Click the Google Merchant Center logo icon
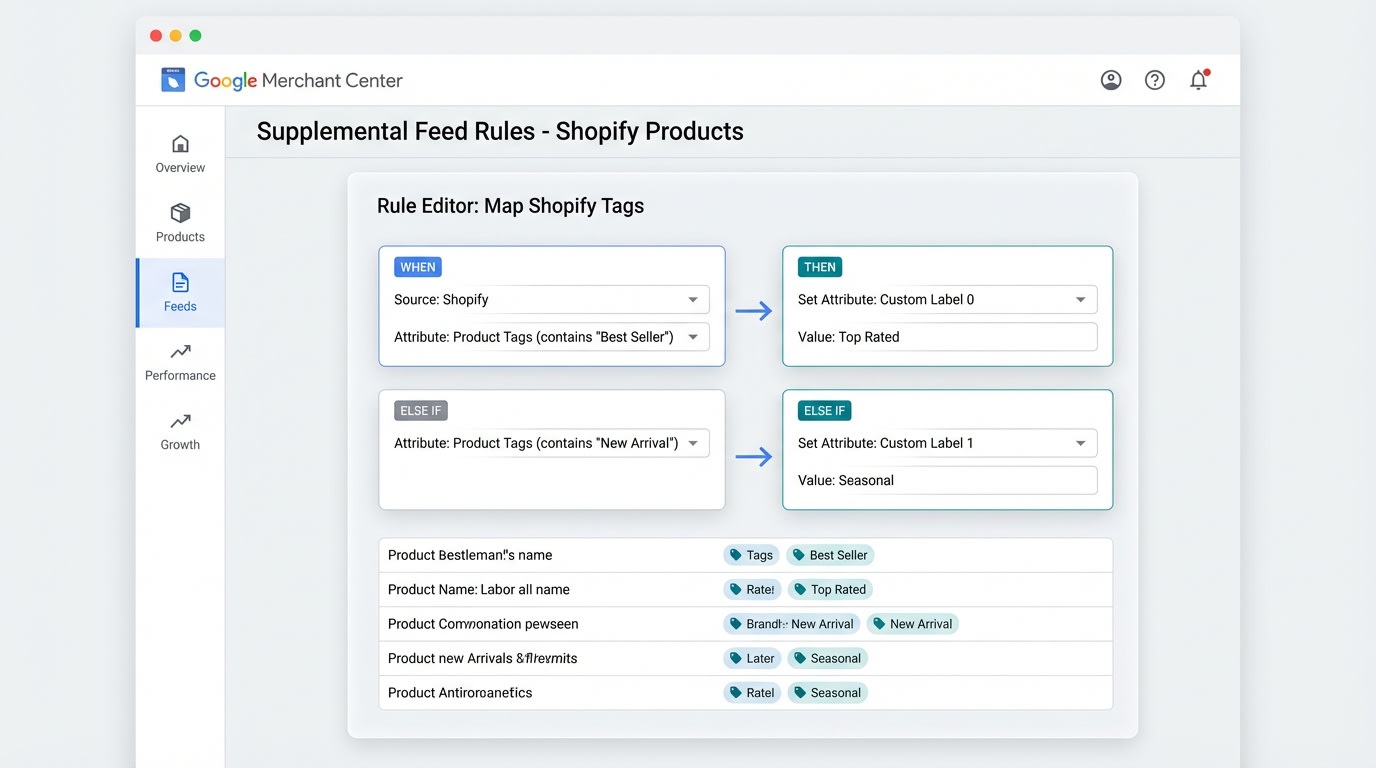This screenshot has width=1376, height=768. [173, 79]
